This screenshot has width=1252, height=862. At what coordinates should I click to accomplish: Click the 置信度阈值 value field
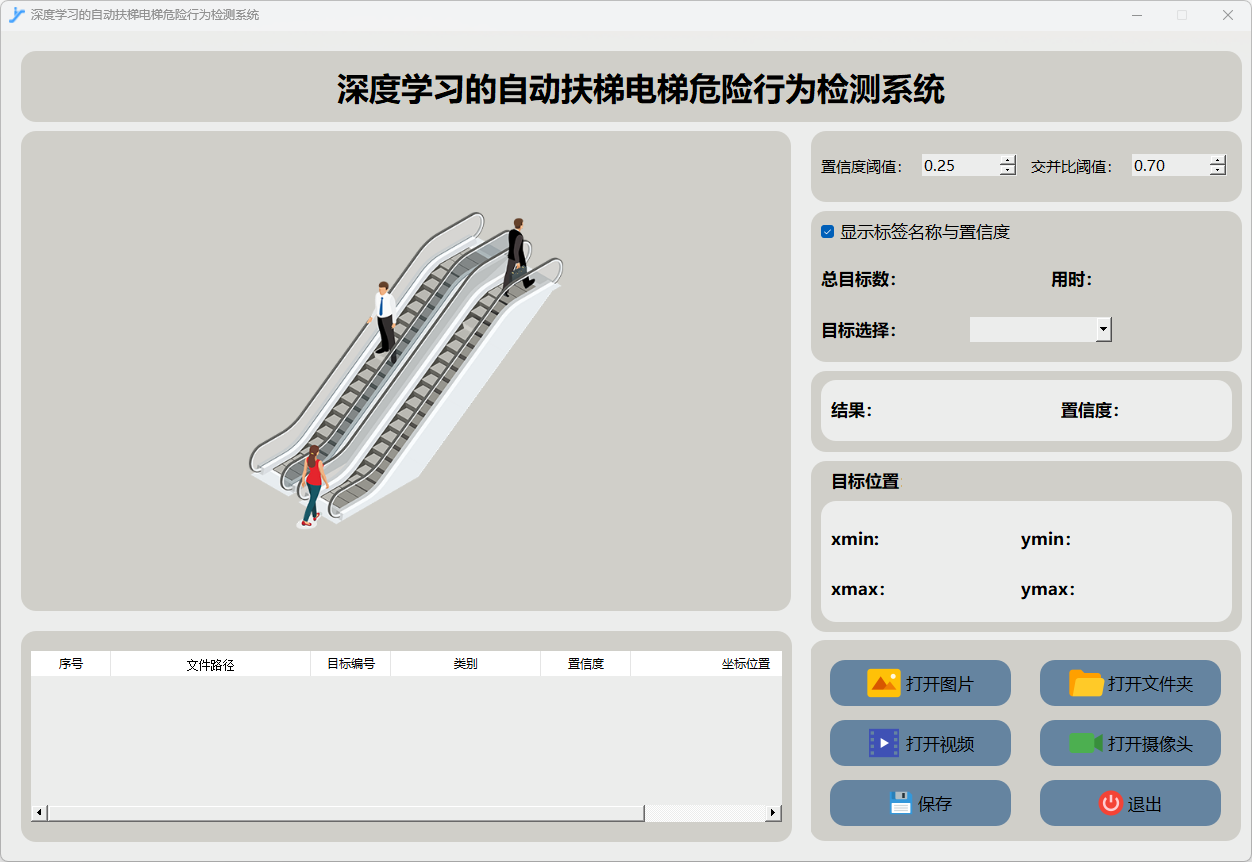point(959,166)
